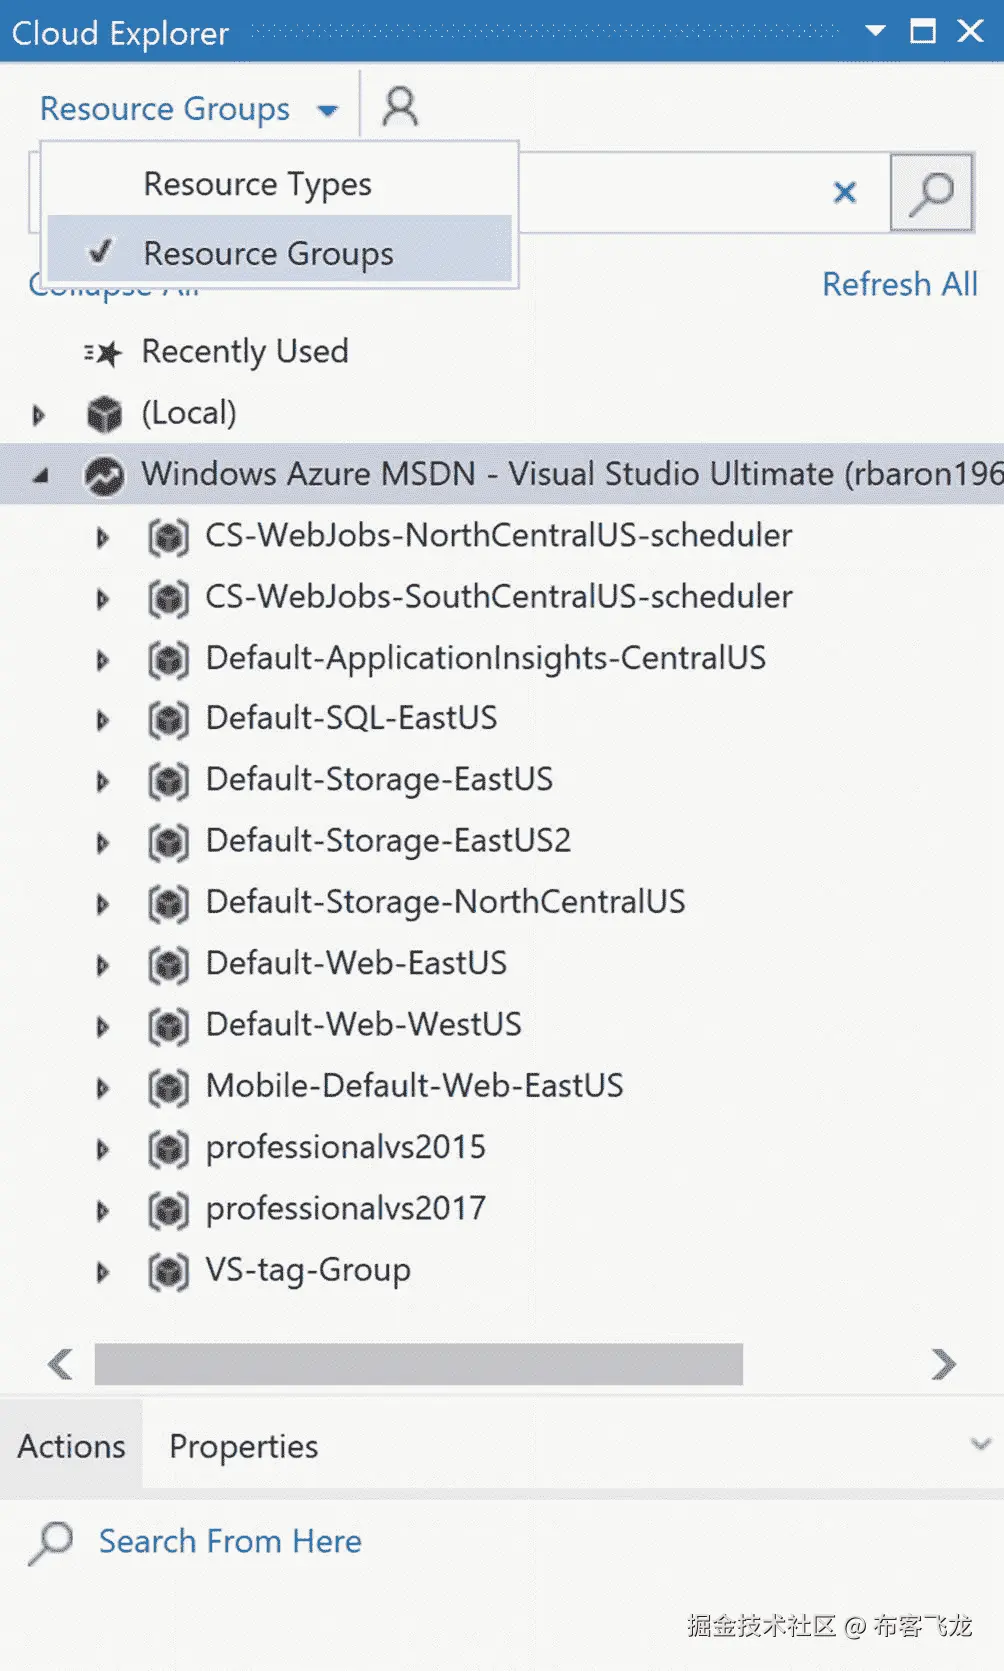
Task: Expand the Default-Web-WestUS resource group
Action: coord(102,1027)
